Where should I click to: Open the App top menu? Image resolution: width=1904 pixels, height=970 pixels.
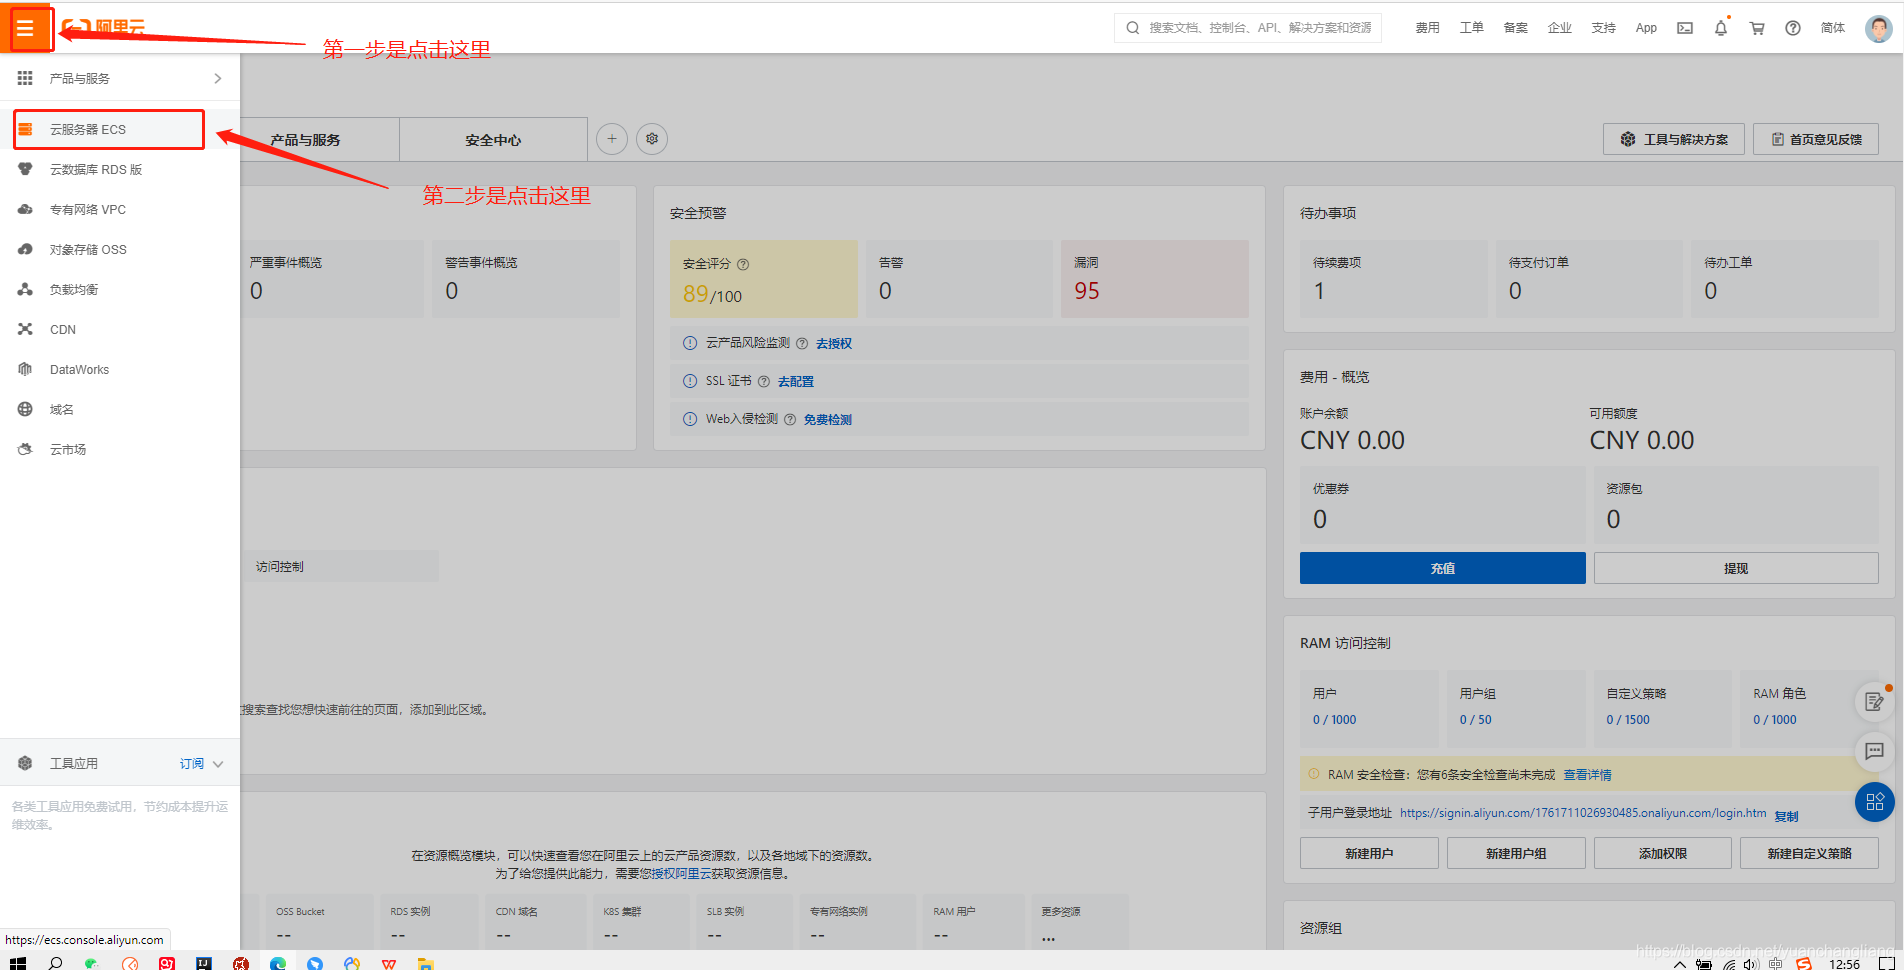[1646, 28]
